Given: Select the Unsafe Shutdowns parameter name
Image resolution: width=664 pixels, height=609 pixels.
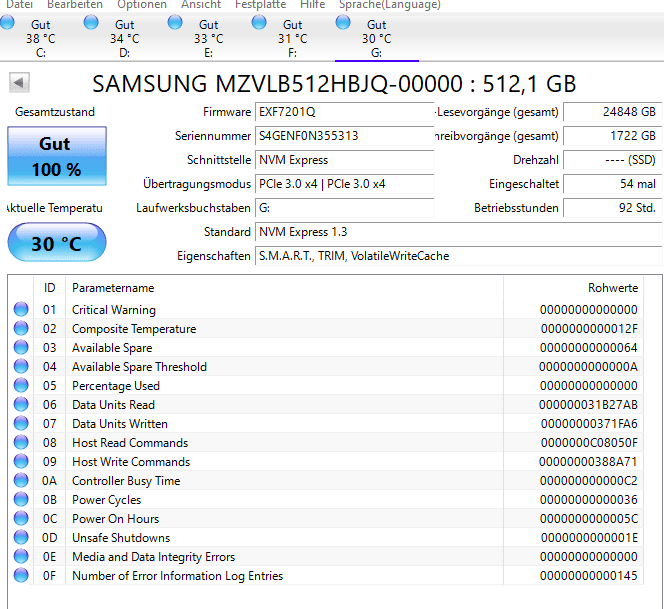Looking at the screenshot, I should (x=121, y=538).
